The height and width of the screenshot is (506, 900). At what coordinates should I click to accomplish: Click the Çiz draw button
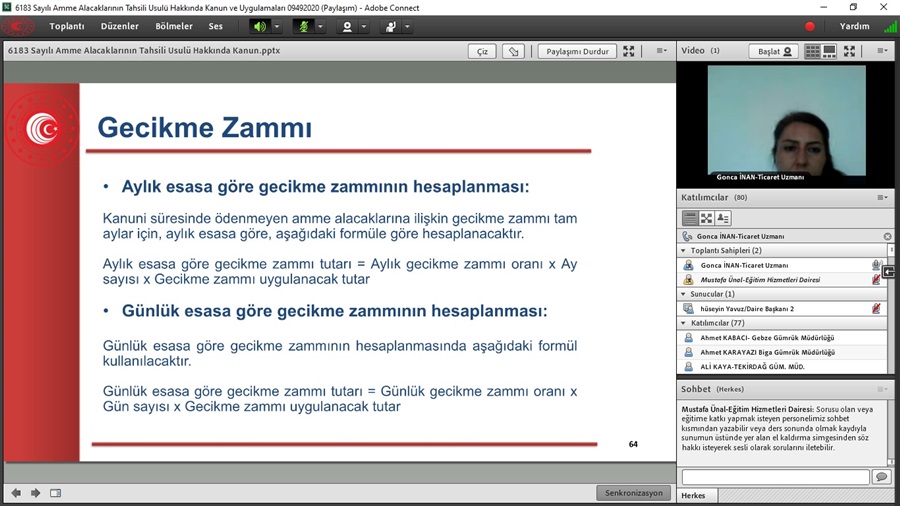coord(482,51)
